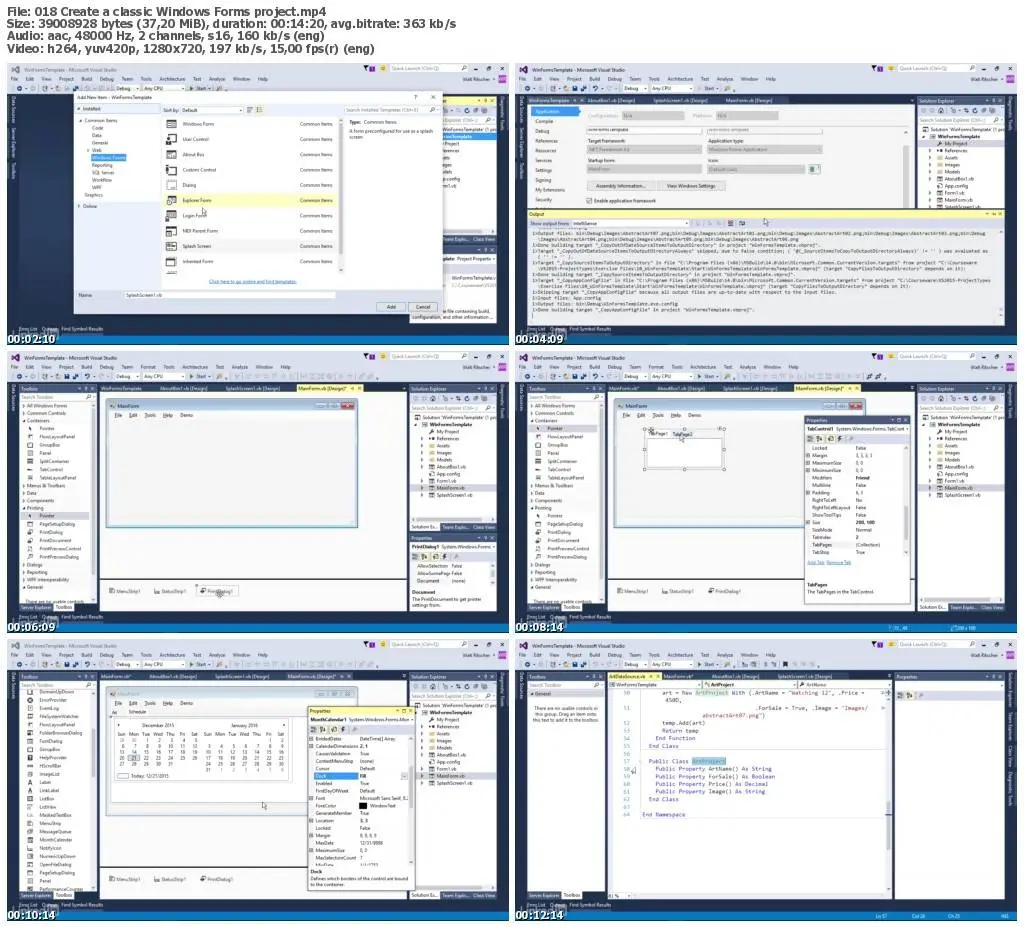Pick NotifyIcon toolbox item in 00:10:14 frame

coord(50,848)
